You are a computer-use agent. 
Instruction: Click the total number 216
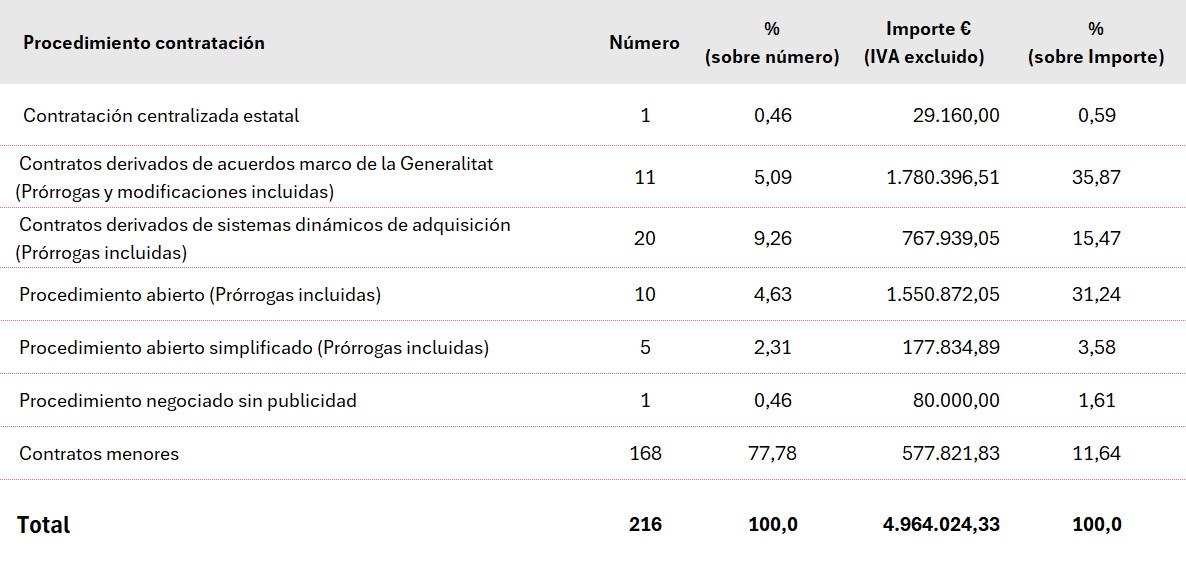pyautogui.click(x=645, y=525)
